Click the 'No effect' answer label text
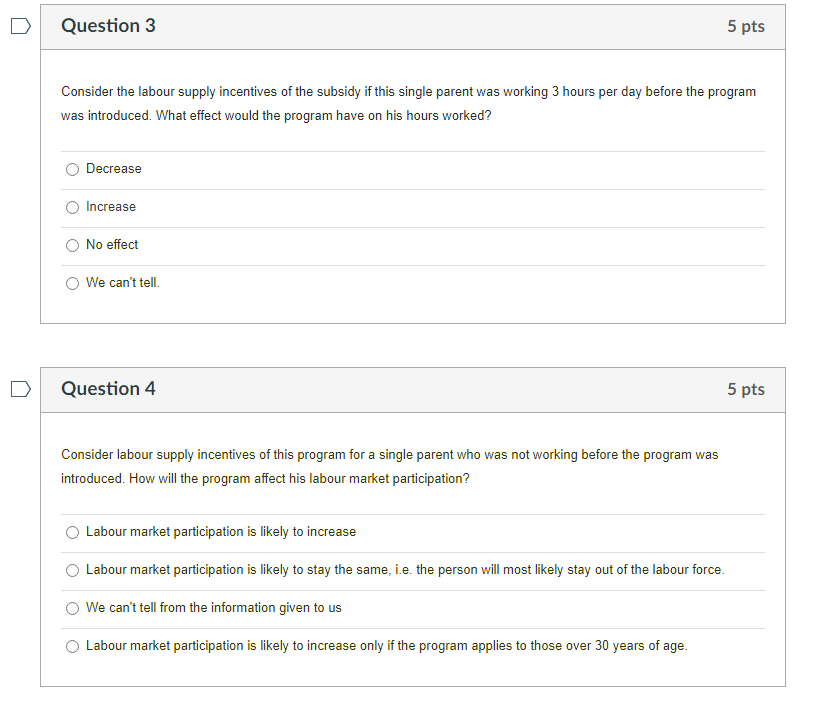The height and width of the screenshot is (707, 821). (112, 245)
